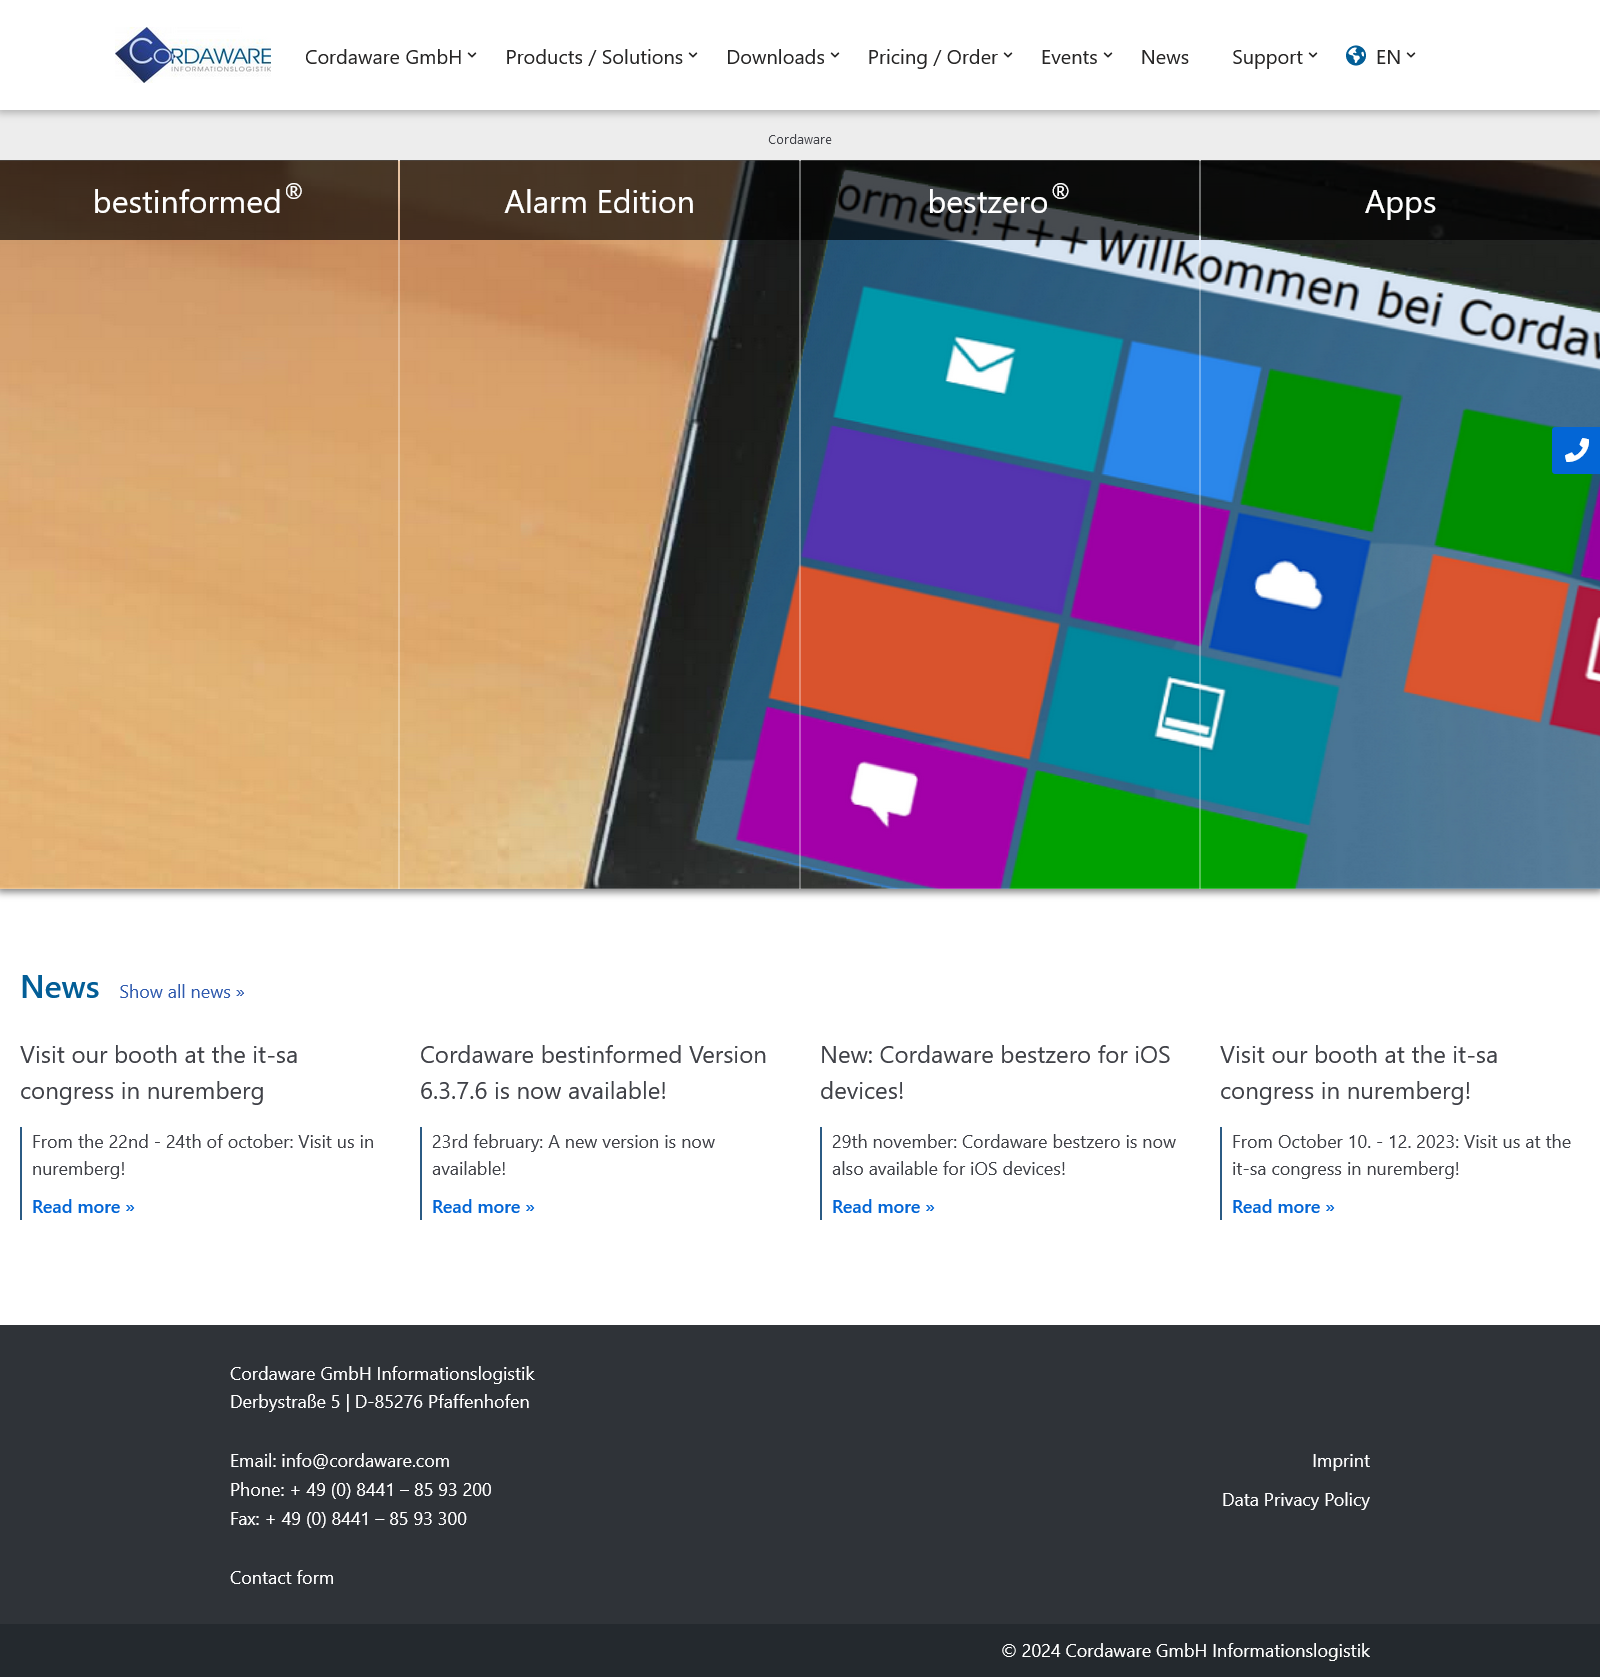Screen dimensions: 1600x1677
Task: Click the phone number + 49 (0) 8441 – 85 93 200
Action: (391, 1490)
